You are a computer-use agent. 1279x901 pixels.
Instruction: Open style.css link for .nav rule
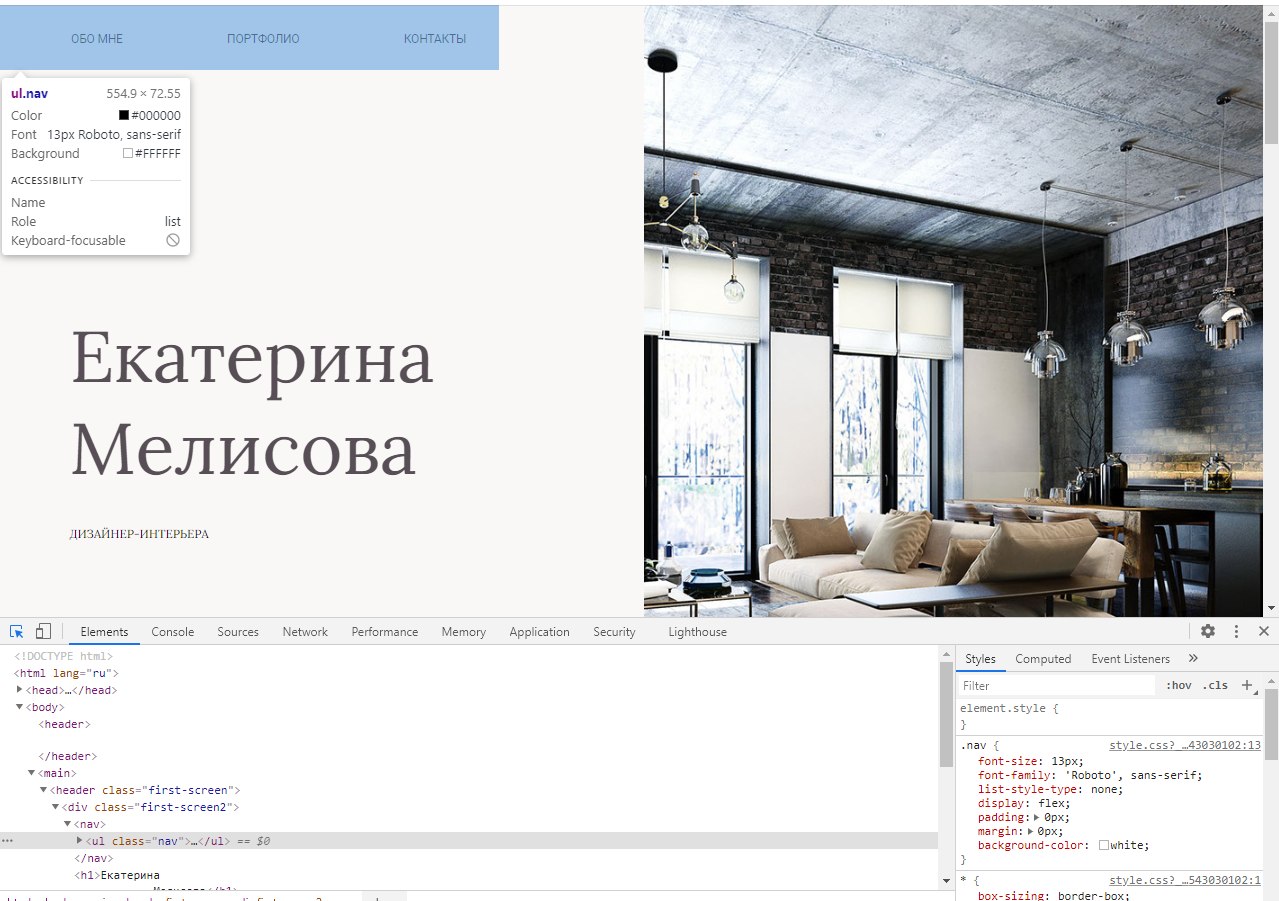pyautogui.click(x=1185, y=745)
